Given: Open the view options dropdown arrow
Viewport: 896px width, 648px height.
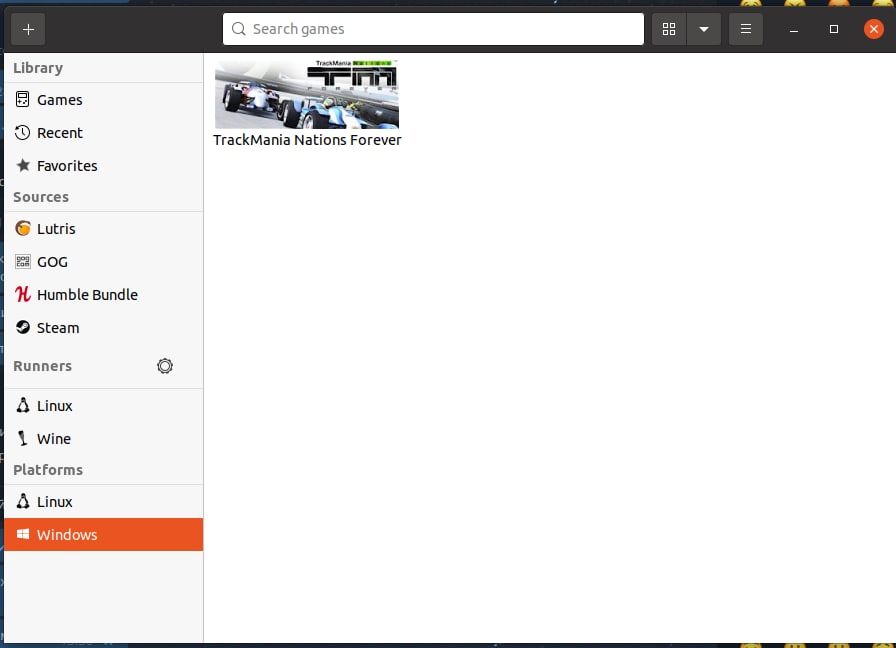Looking at the screenshot, I should (x=704, y=29).
